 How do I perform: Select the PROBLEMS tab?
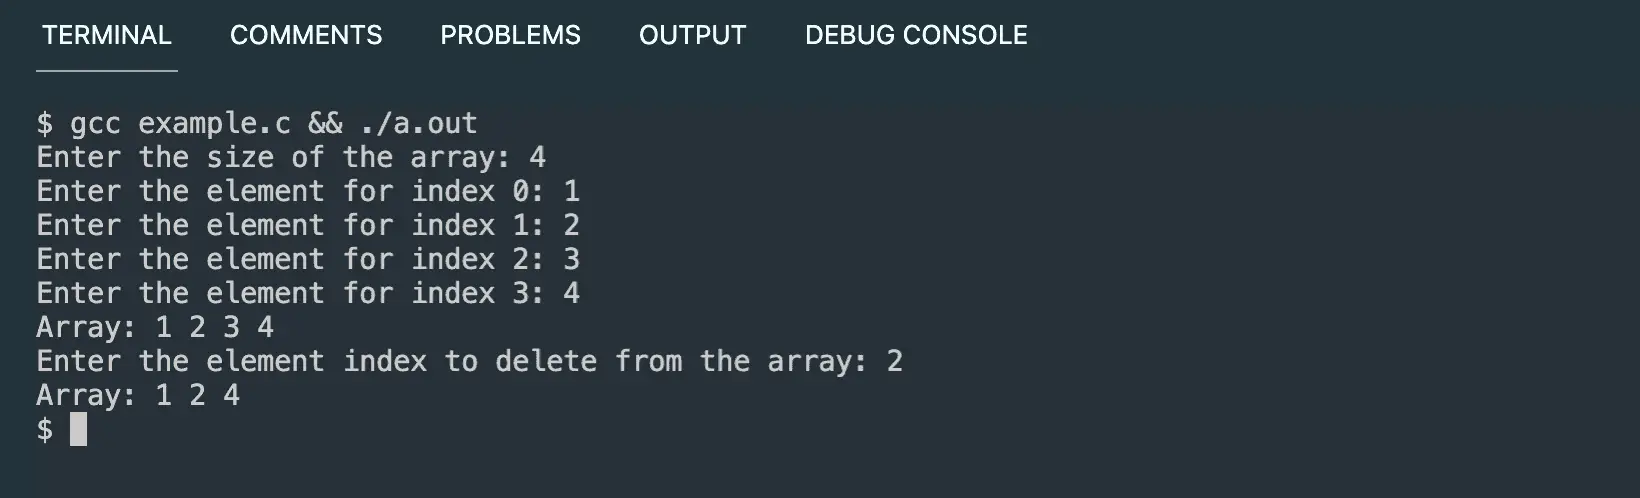[x=510, y=35]
